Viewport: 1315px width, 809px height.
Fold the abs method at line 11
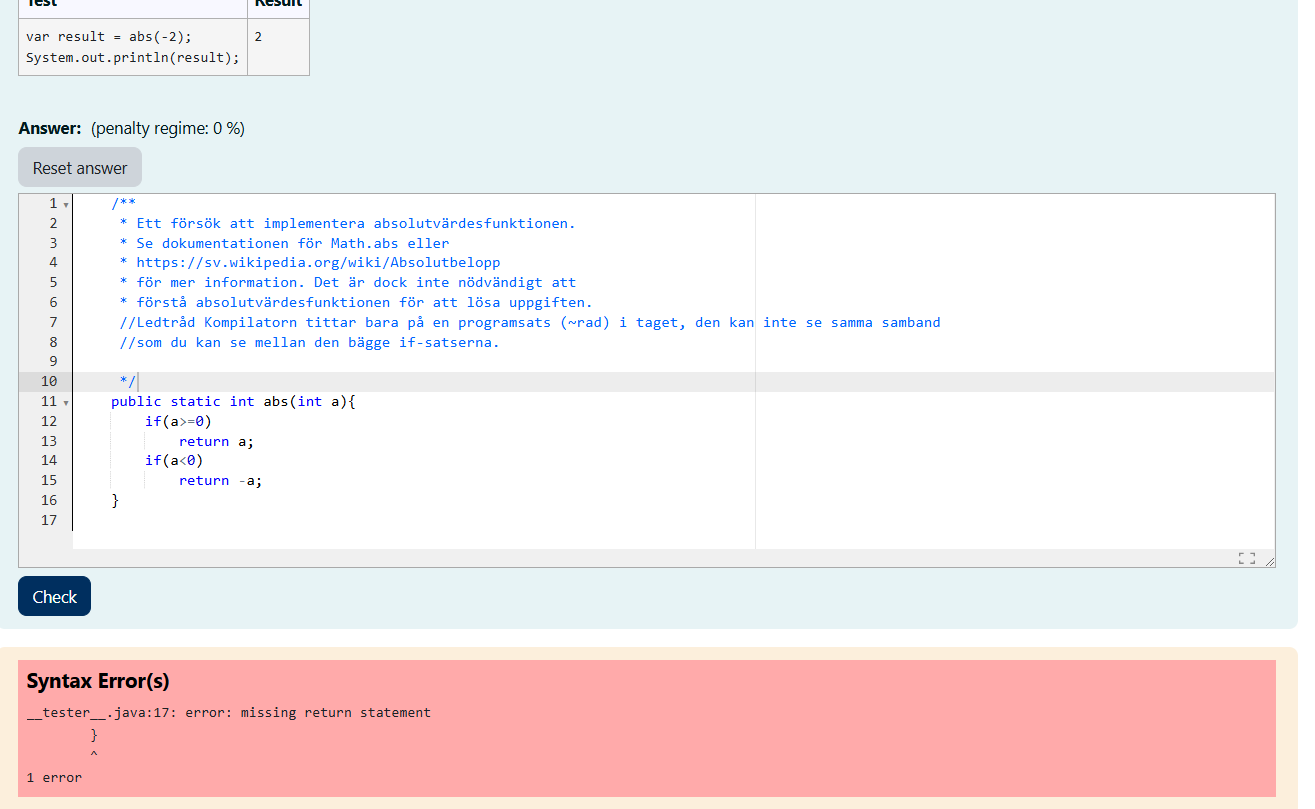click(x=66, y=402)
